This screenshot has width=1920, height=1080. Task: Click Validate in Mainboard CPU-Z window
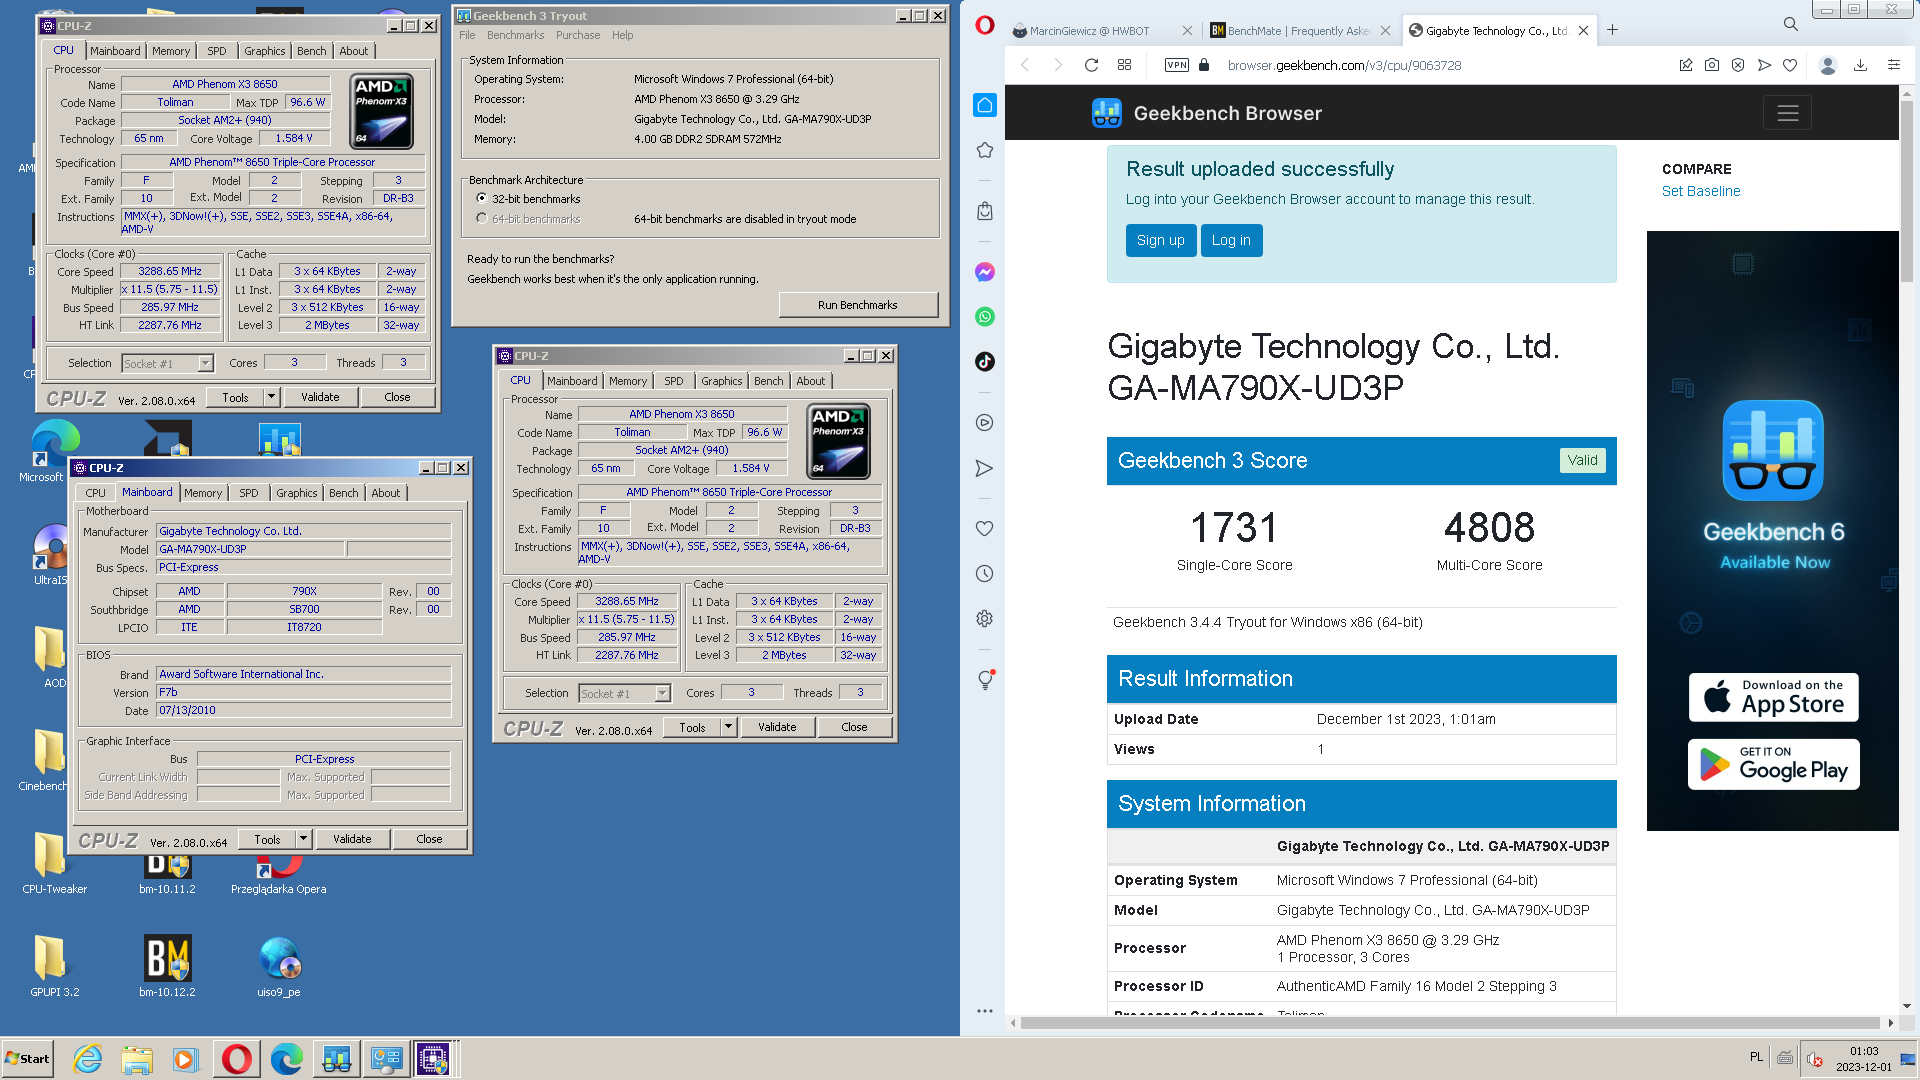pyautogui.click(x=352, y=839)
